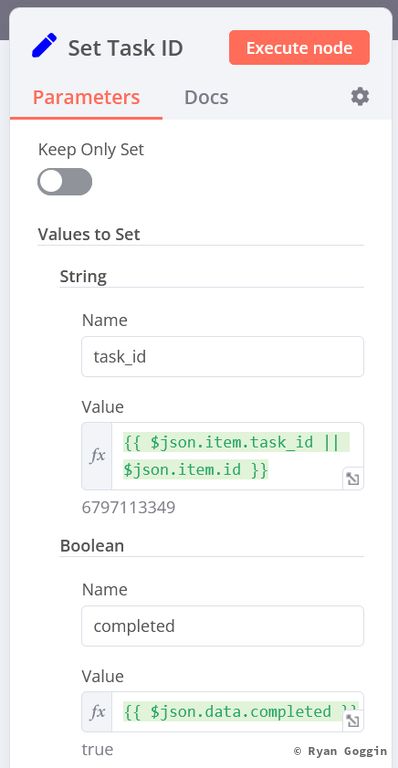Click the pencil icon beside Set Task ID
The image size is (398, 768).
coord(45,46)
